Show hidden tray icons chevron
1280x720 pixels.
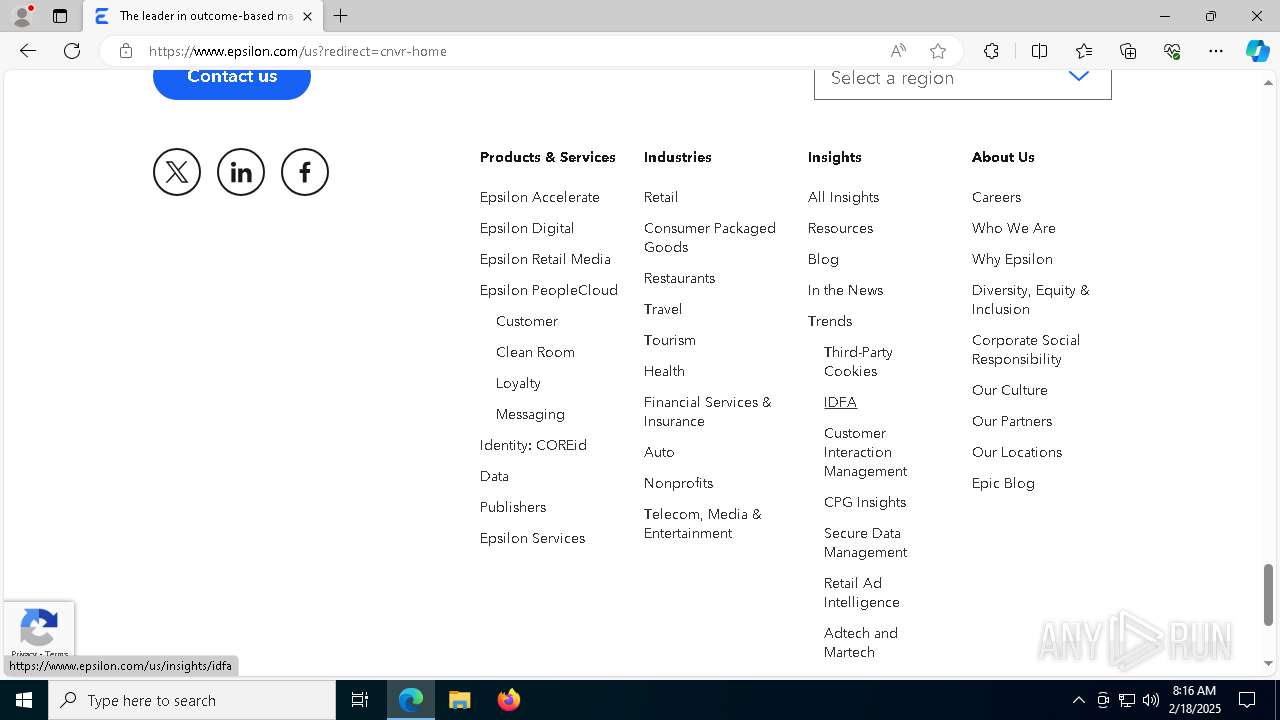coord(1078,700)
